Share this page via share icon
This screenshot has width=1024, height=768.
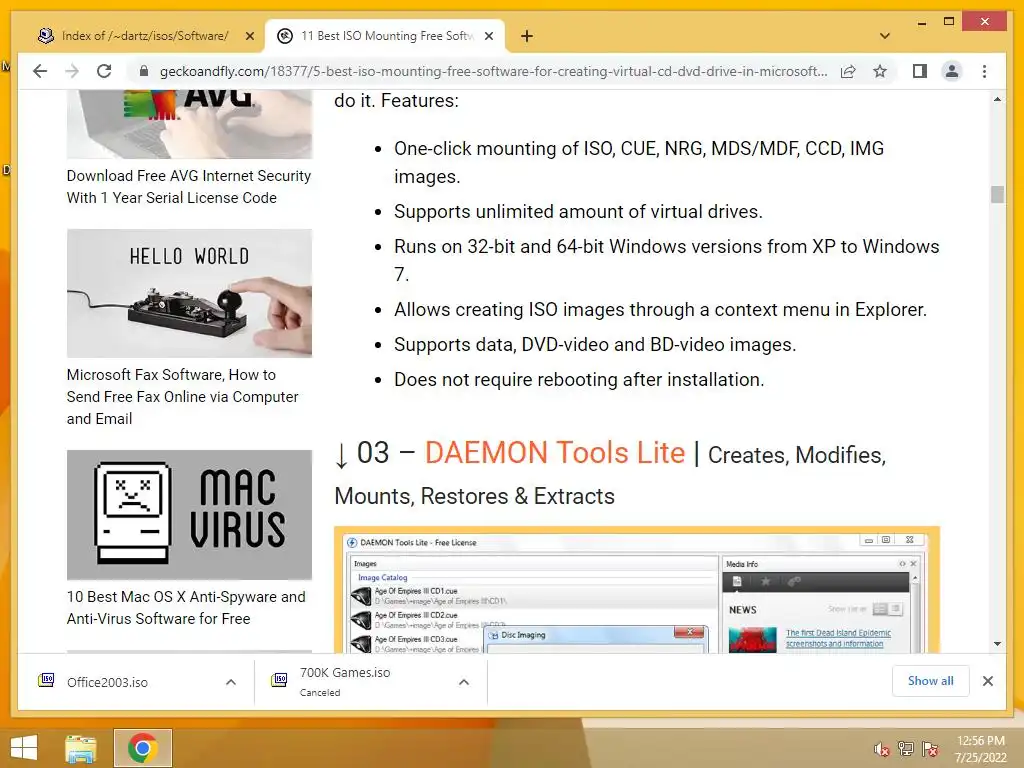(848, 71)
